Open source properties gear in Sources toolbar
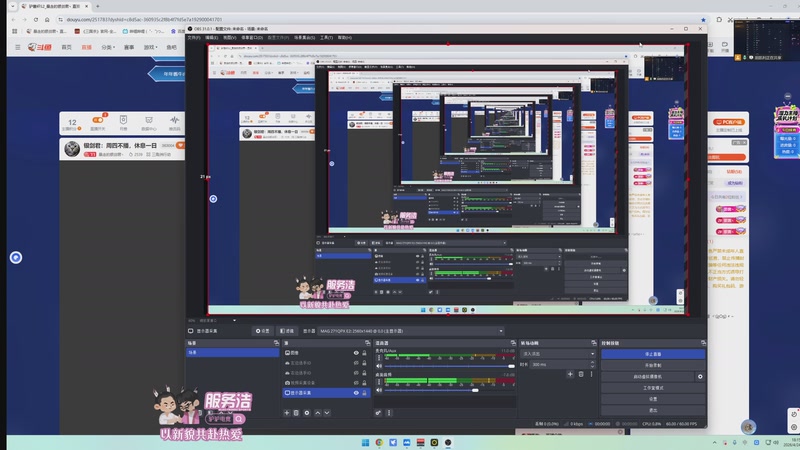Screen dimensions: 800x450 [307, 413]
